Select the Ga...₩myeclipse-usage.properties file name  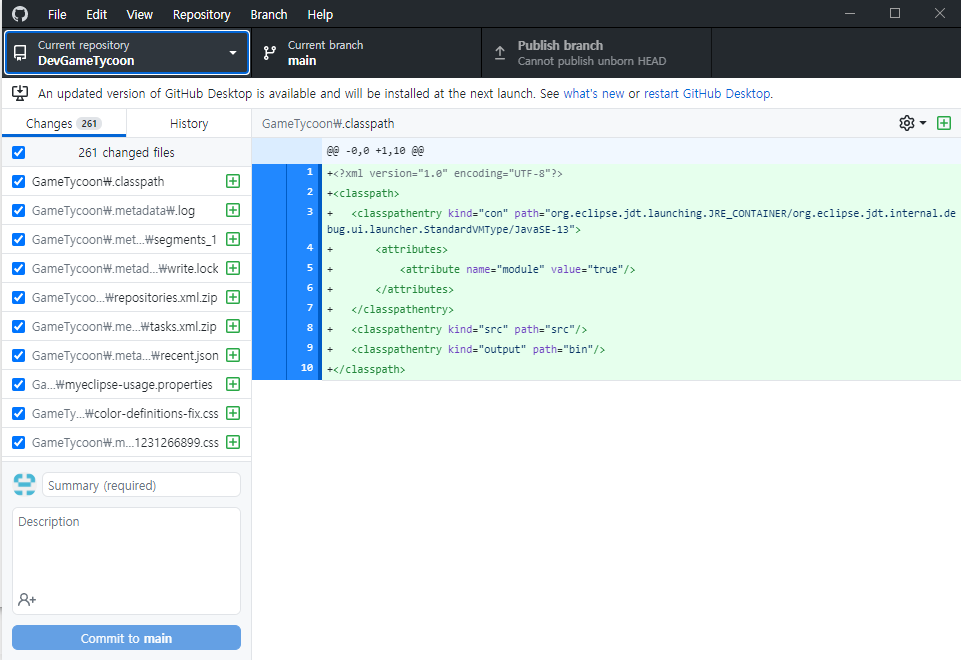tap(122, 384)
